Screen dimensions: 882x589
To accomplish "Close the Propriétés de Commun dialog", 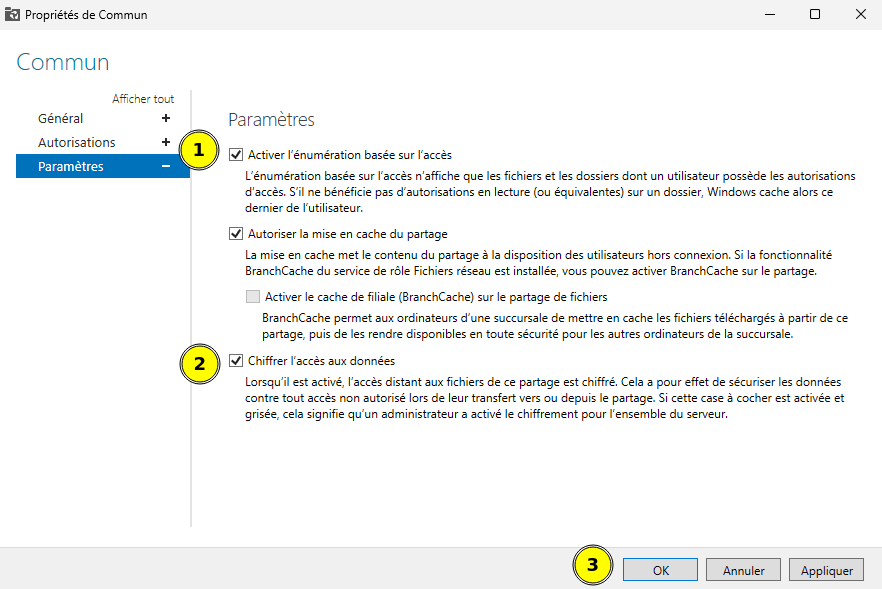I will 861,15.
